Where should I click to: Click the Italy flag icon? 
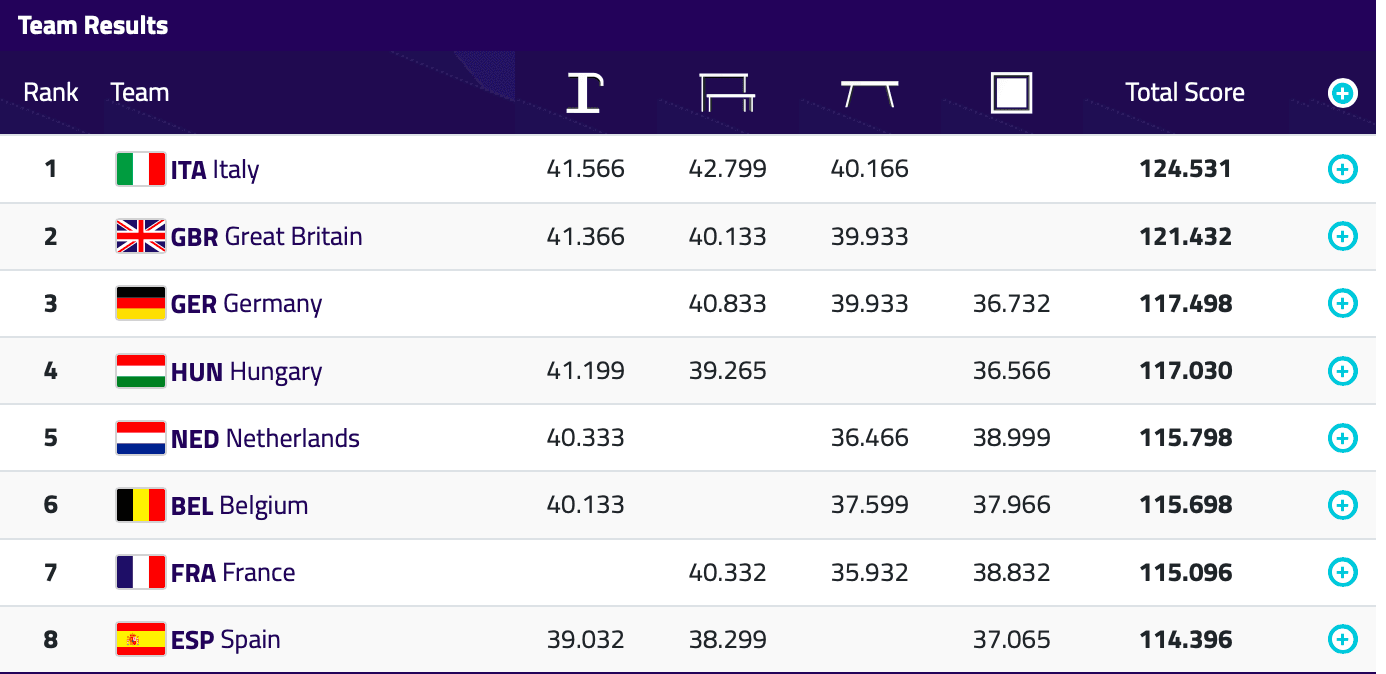pyautogui.click(x=140, y=169)
